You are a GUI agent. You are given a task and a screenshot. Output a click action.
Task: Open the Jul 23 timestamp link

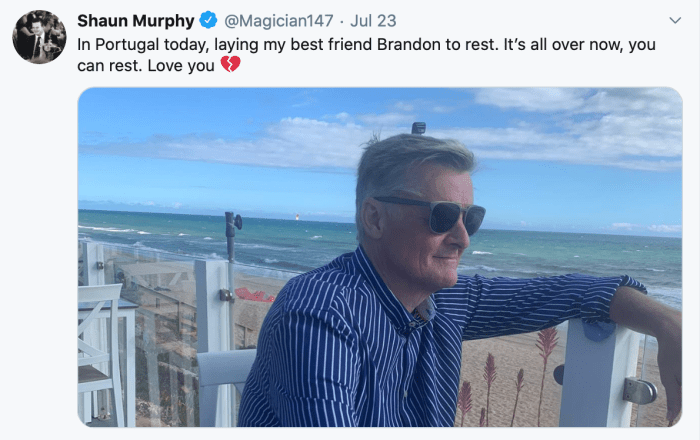pos(373,21)
